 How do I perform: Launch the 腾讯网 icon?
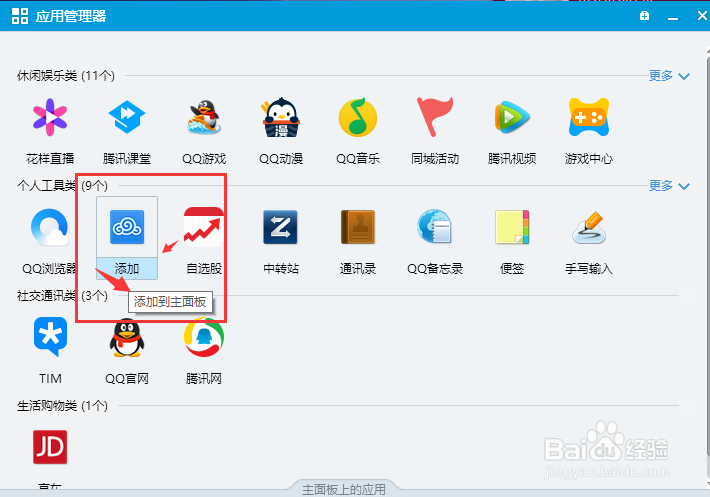204,337
